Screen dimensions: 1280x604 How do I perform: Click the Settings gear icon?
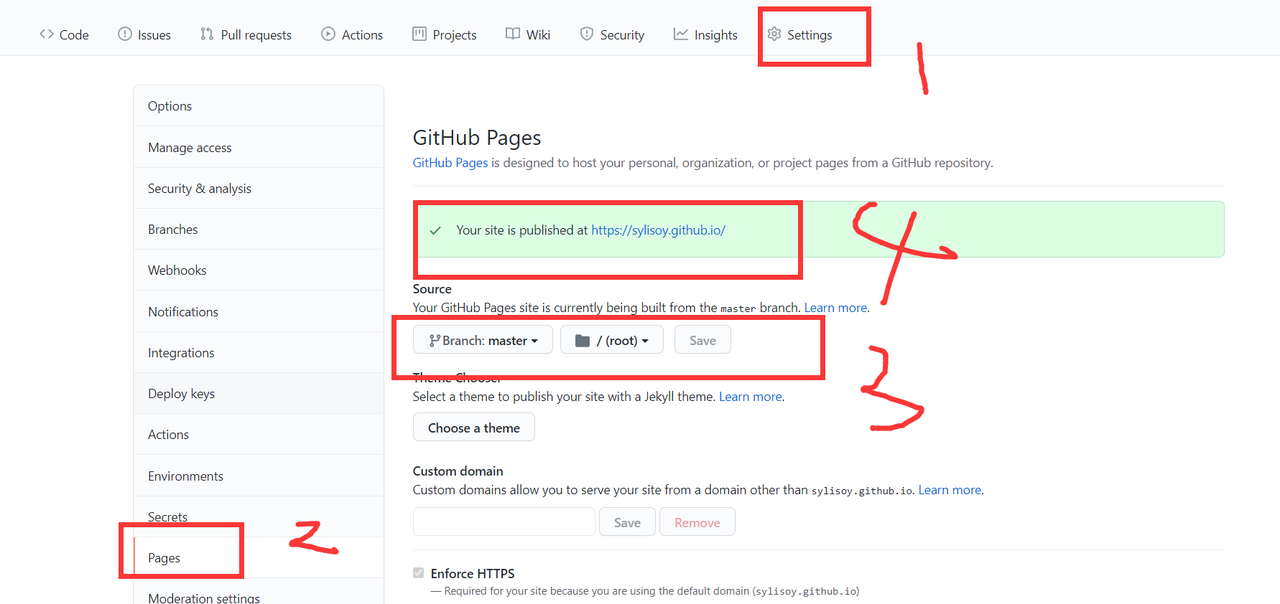[774, 34]
